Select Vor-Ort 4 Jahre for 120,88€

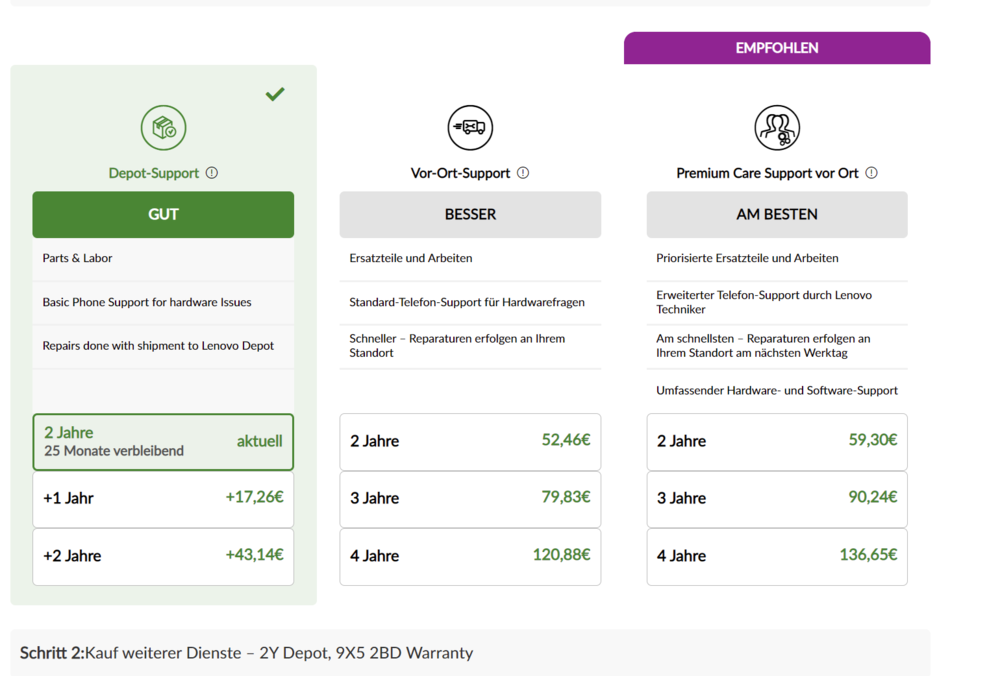pyautogui.click(x=470, y=556)
